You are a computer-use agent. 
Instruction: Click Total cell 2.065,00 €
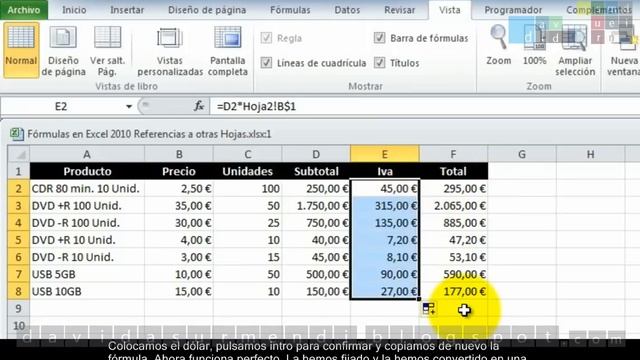click(453, 206)
